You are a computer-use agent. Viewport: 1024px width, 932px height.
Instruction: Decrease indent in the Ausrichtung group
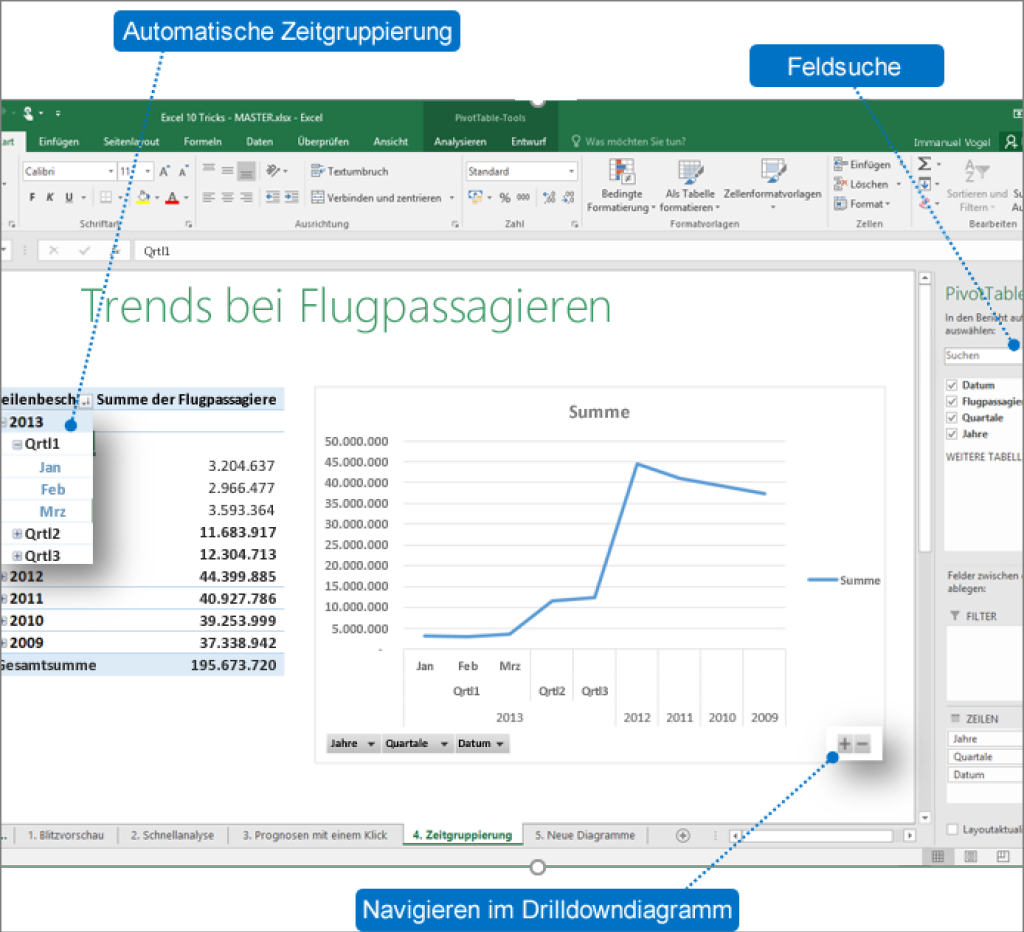coord(273,197)
